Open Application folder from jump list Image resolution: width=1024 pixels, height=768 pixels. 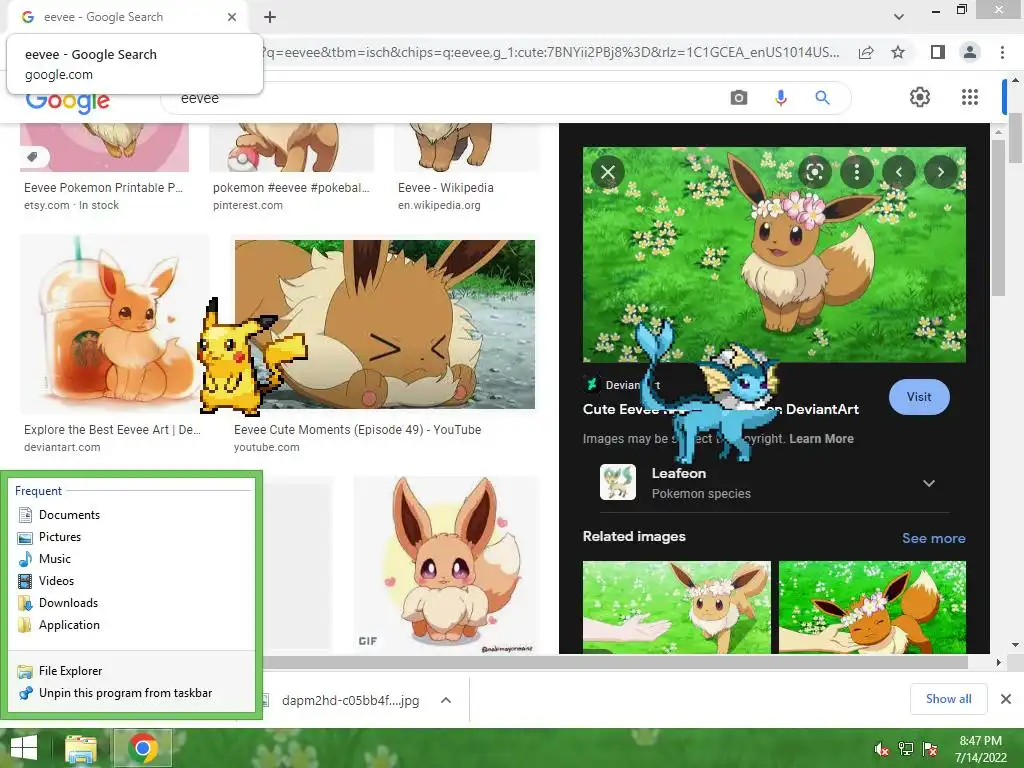69,625
